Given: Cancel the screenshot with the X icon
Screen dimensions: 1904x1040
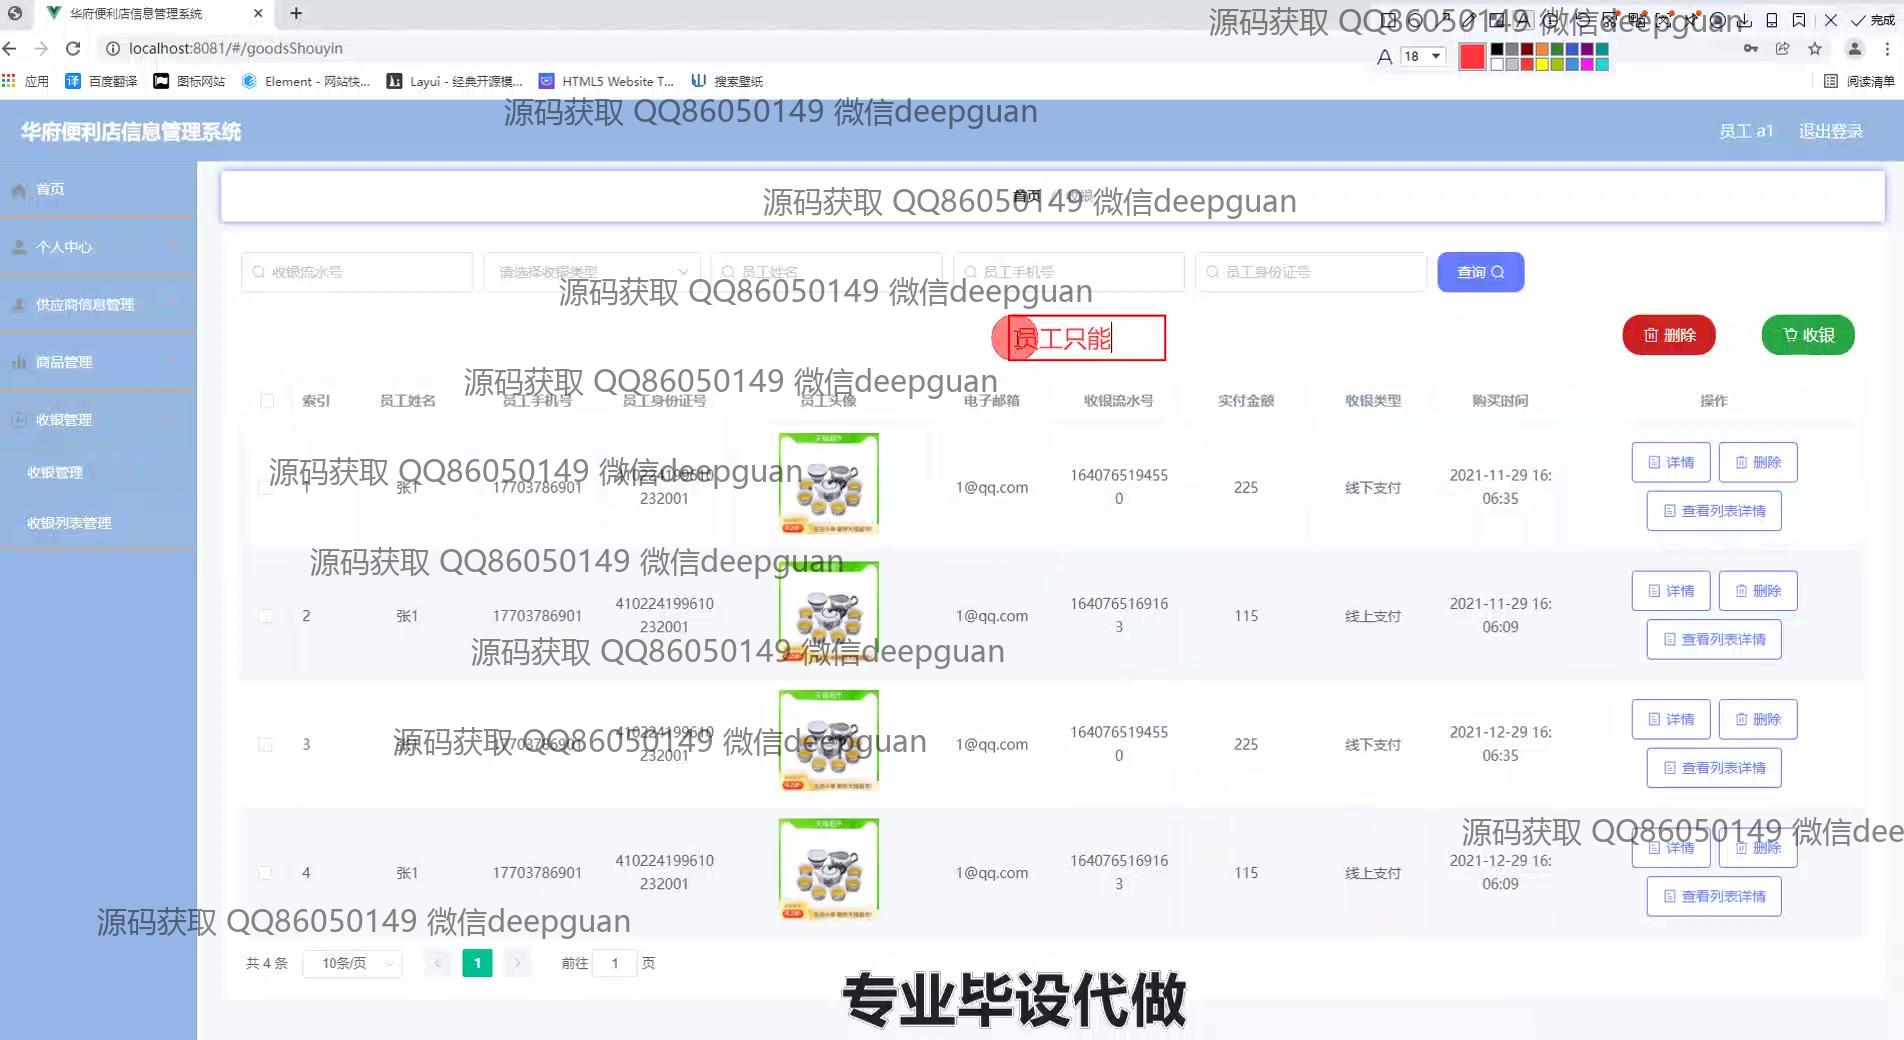Looking at the screenshot, I should (x=1830, y=20).
